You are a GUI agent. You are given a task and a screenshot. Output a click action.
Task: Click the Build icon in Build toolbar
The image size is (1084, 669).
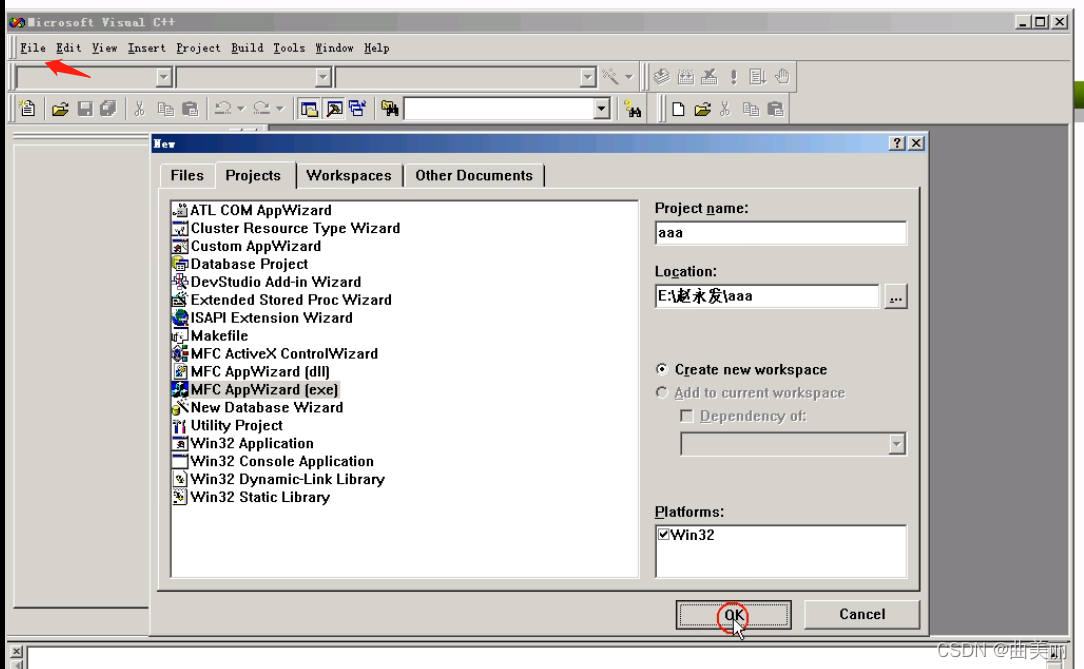[686, 77]
